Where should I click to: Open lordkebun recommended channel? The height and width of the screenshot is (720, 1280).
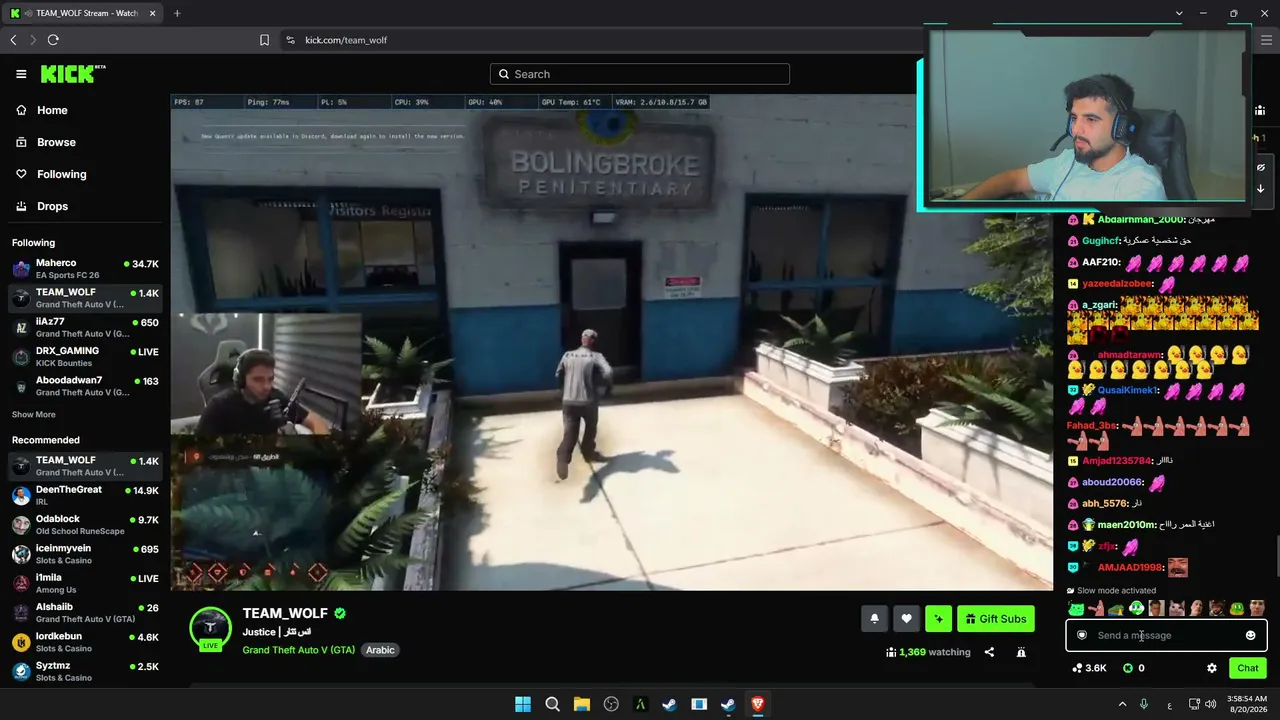(x=85, y=641)
